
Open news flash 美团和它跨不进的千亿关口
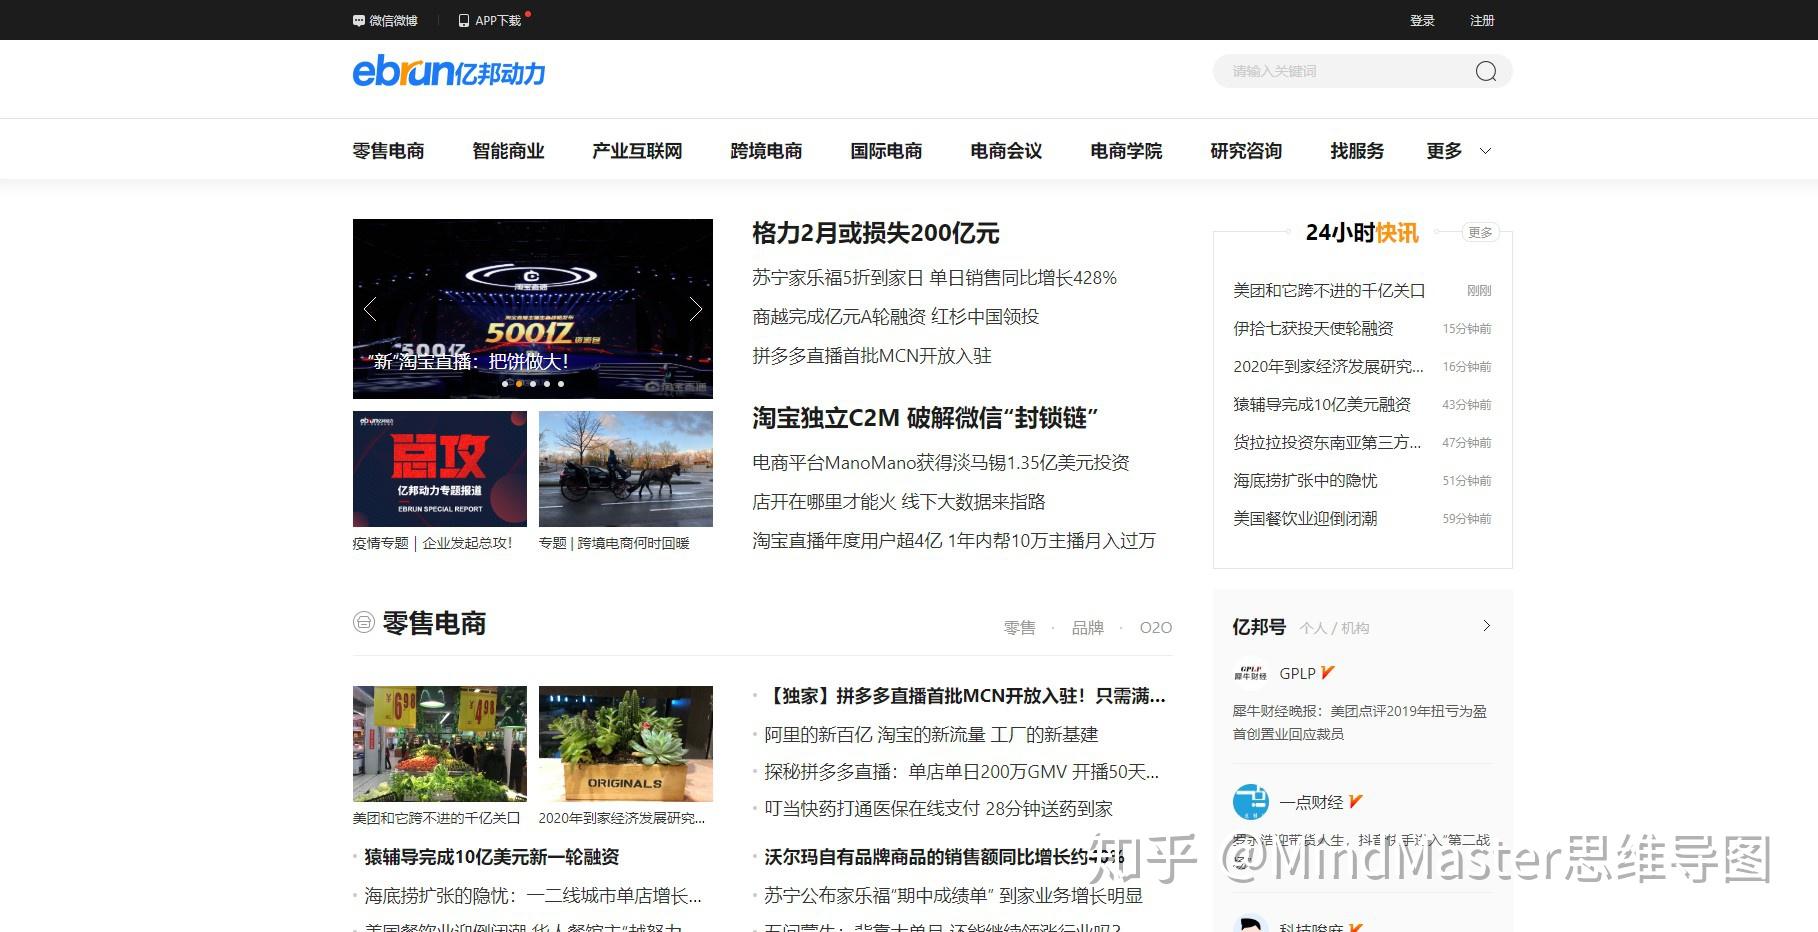1329,290
